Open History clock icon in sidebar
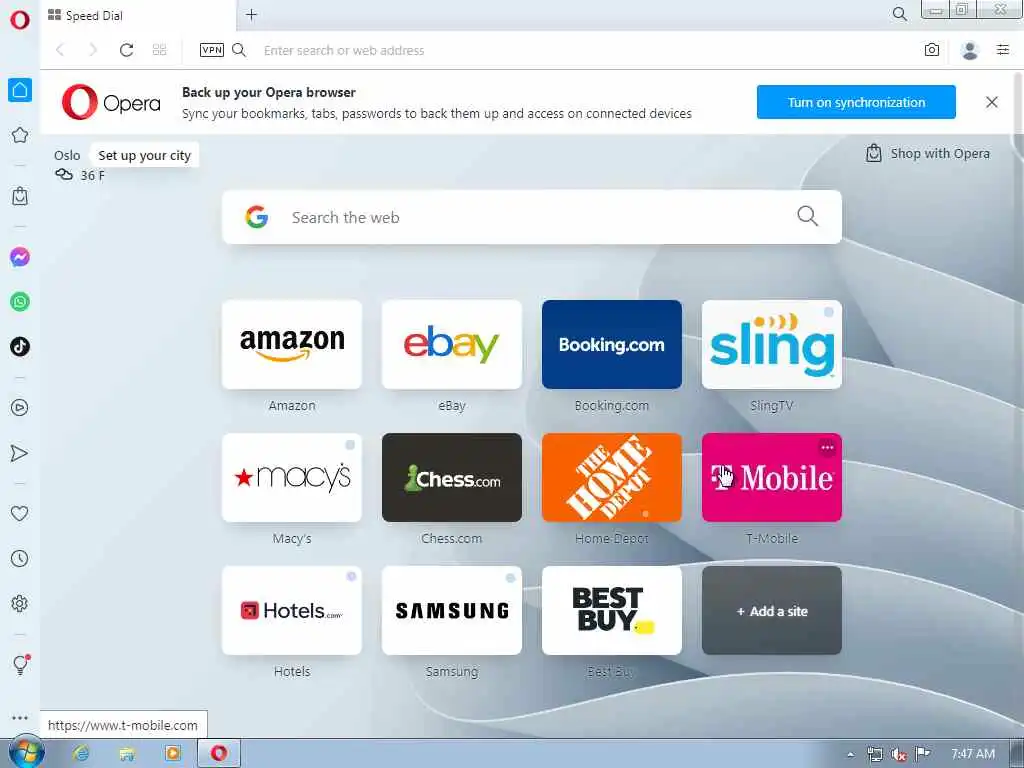This screenshot has width=1024, height=768. (x=20, y=559)
